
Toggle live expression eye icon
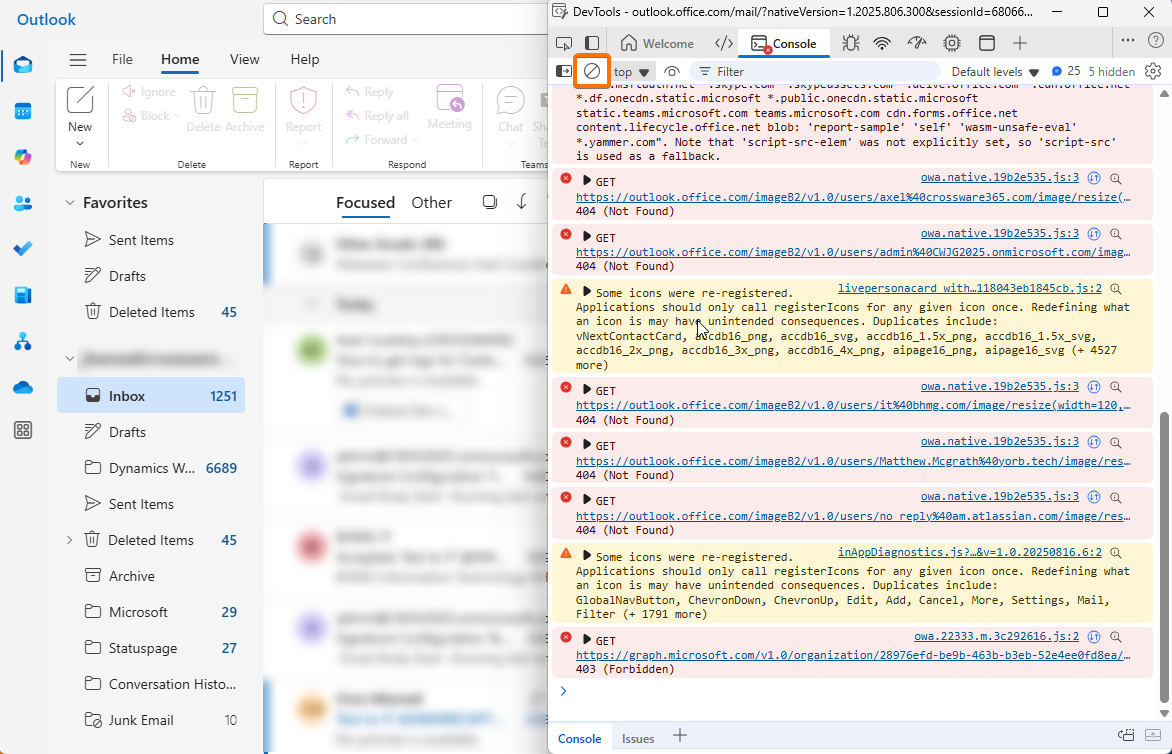pos(672,72)
